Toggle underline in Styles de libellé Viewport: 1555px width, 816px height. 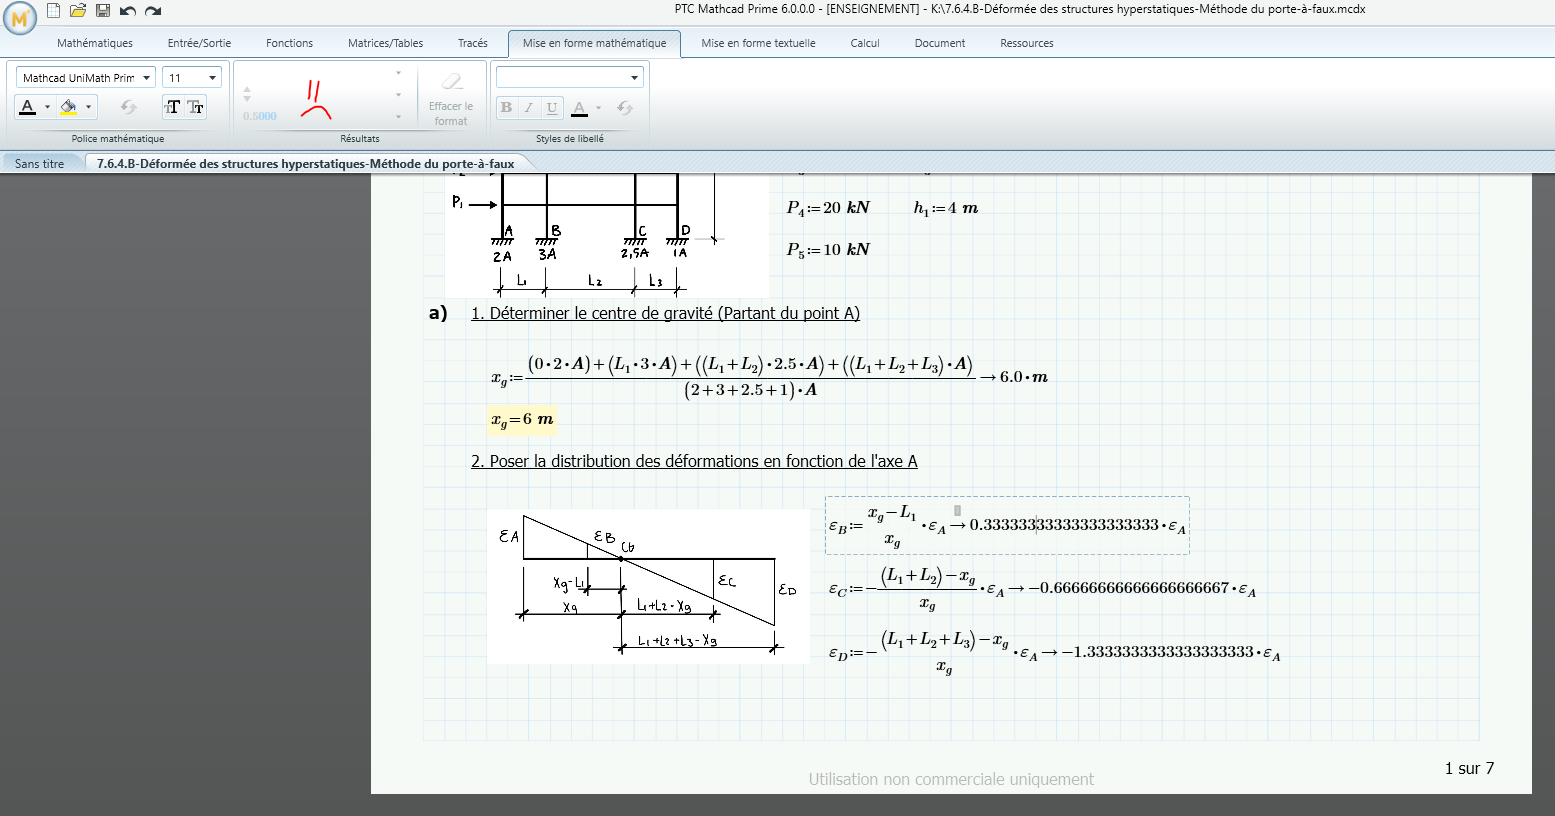(x=552, y=108)
